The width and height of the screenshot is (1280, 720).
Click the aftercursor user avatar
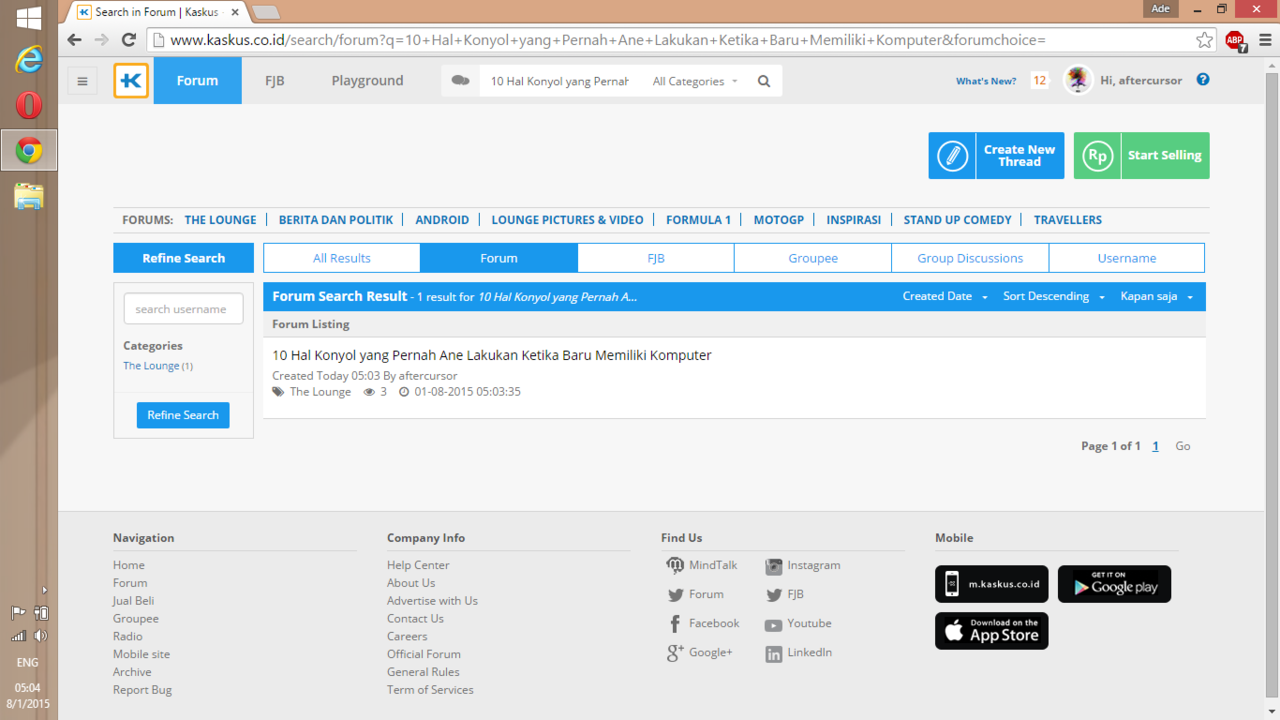click(x=1078, y=80)
